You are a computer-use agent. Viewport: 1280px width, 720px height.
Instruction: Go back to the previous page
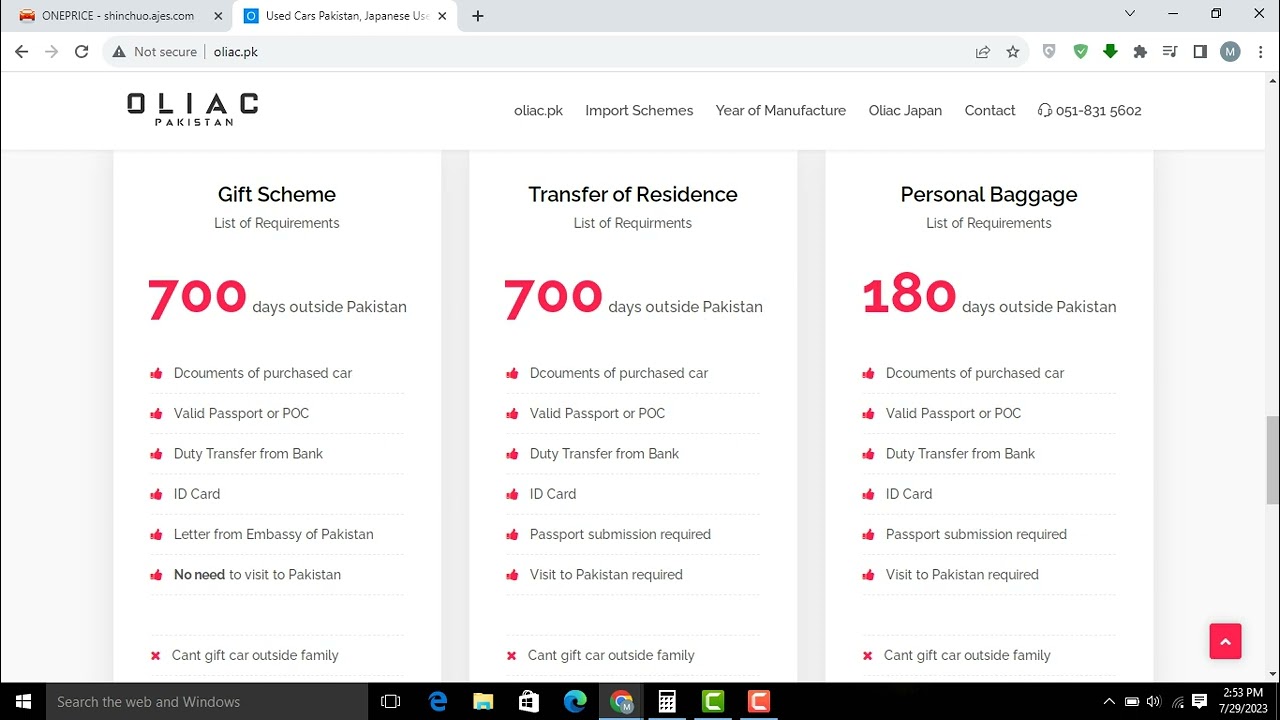click(21, 52)
